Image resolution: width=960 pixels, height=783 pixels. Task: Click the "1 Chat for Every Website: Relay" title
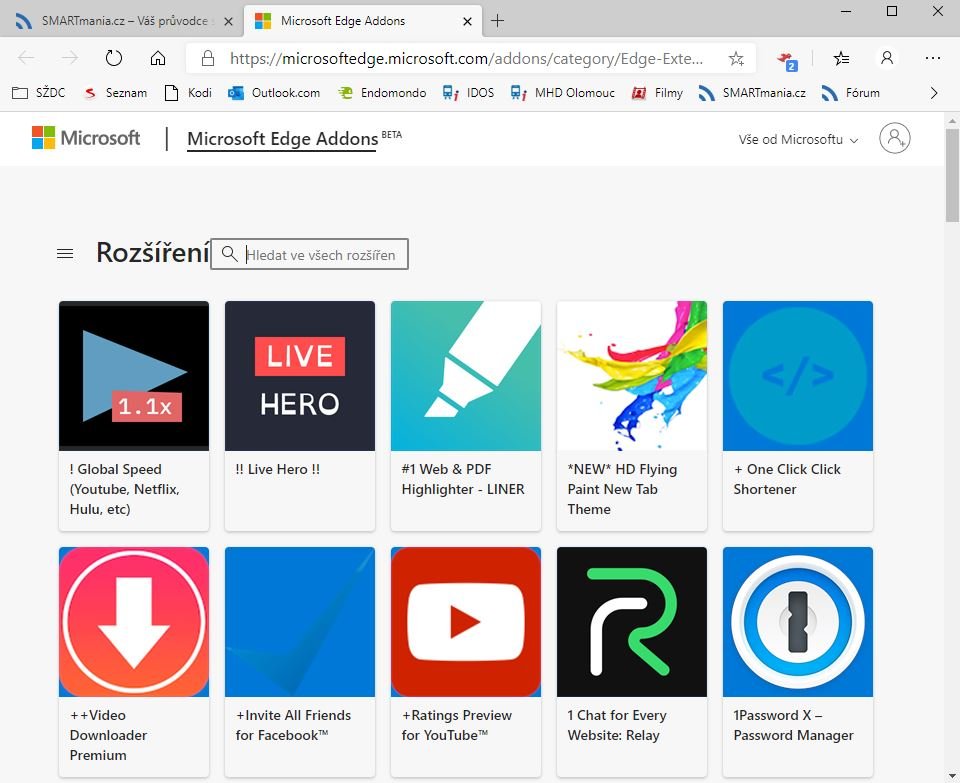coord(617,725)
